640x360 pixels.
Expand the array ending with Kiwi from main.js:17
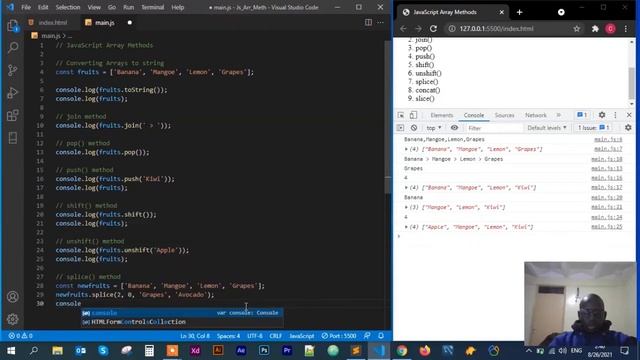tap(406, 188)
